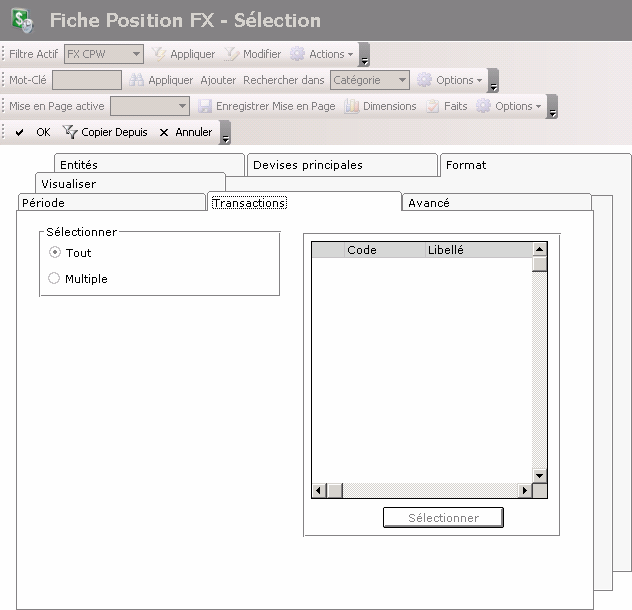Image resolution: width=632 pixels, height=610 pixels.
Task: Select the Tout radio button
Action: coord(54,253)
